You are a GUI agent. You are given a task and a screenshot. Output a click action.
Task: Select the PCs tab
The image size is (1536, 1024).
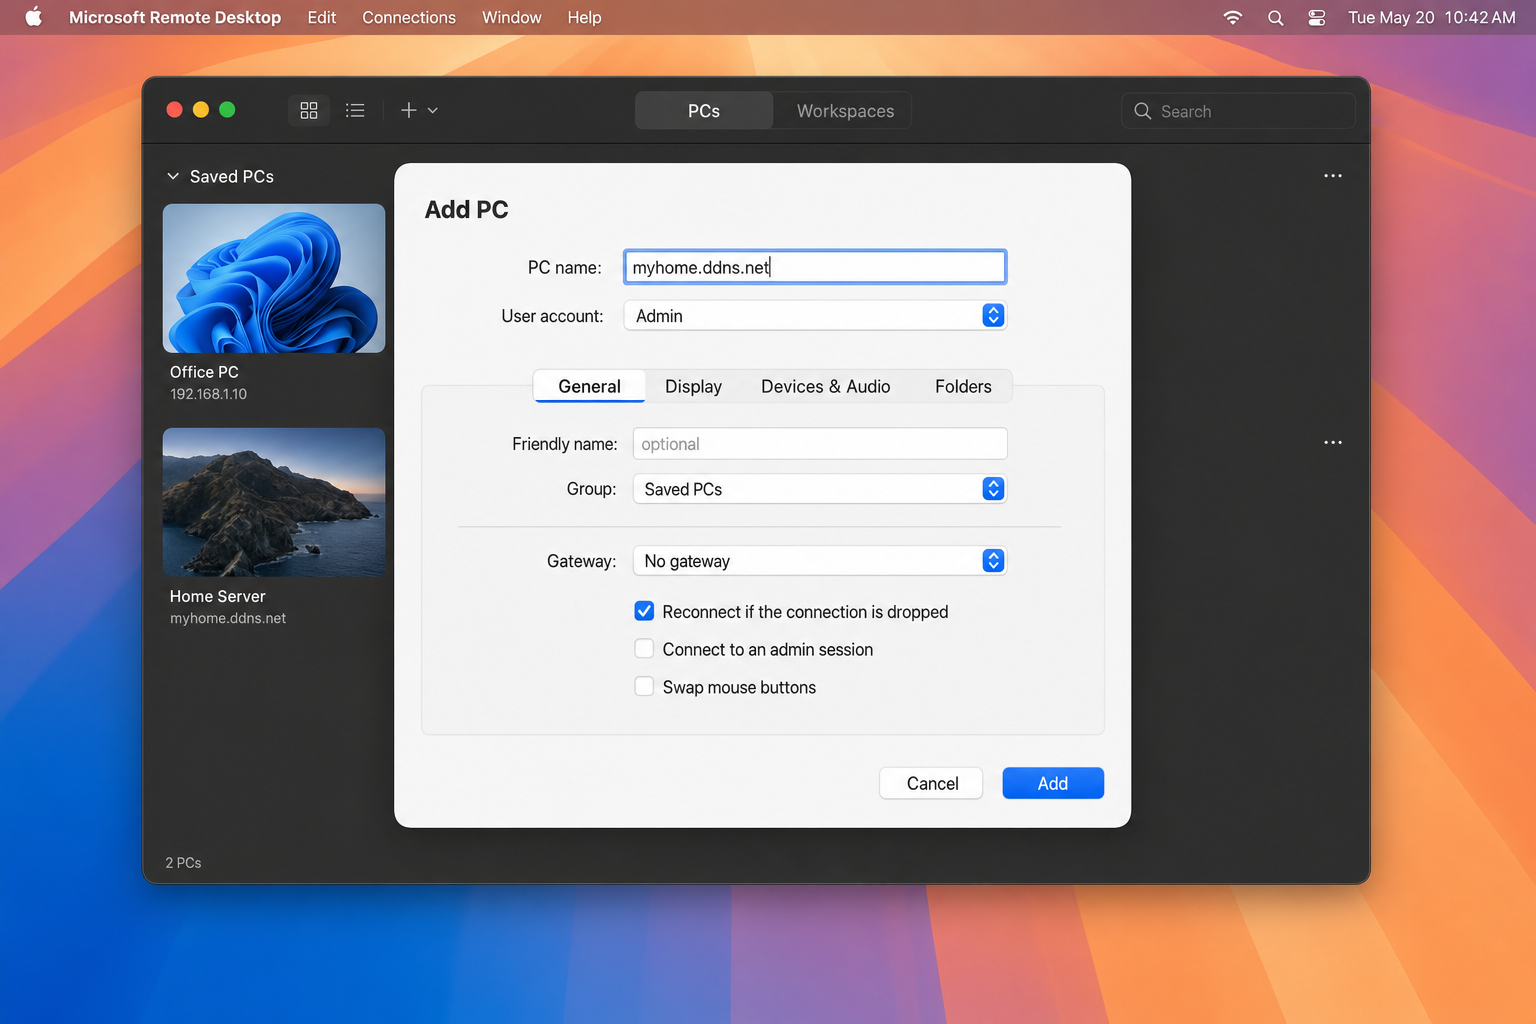[704, 111]
